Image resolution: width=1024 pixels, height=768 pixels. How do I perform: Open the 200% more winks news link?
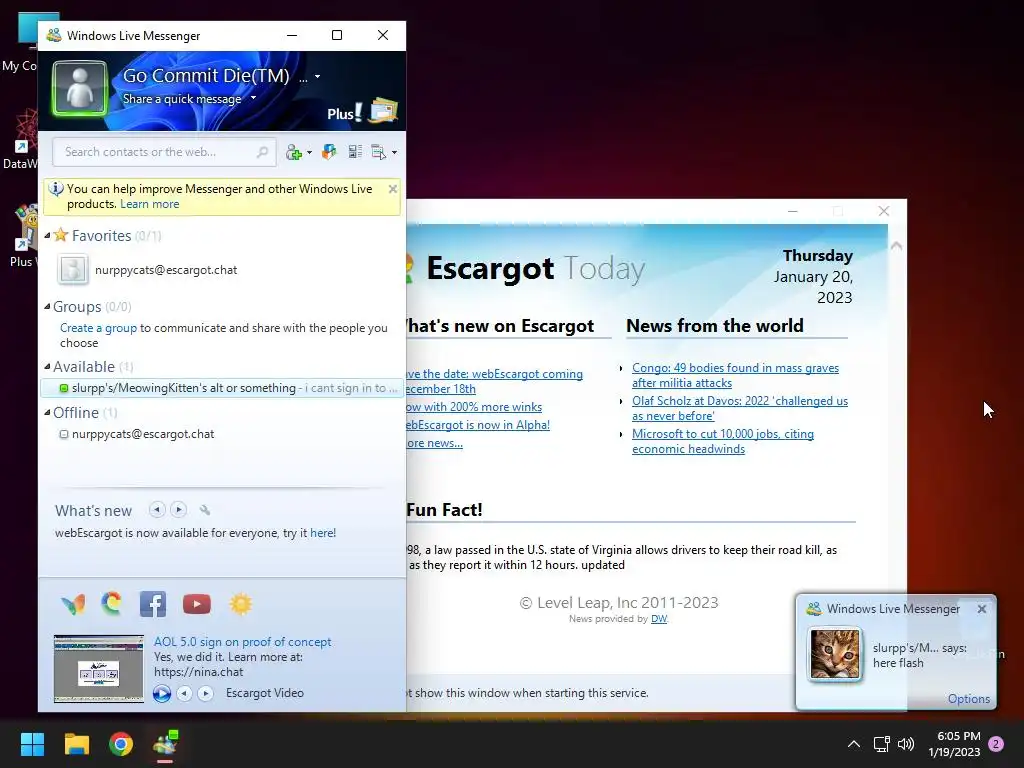pyautogui.click(x=474, y=407)
